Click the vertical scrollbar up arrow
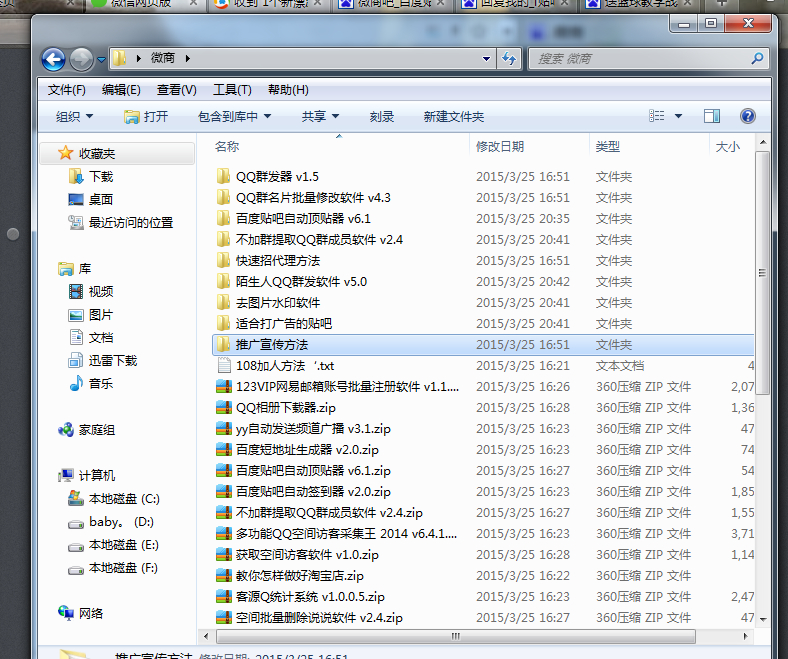This screenshot has width=788, height=659. point(763,142)
